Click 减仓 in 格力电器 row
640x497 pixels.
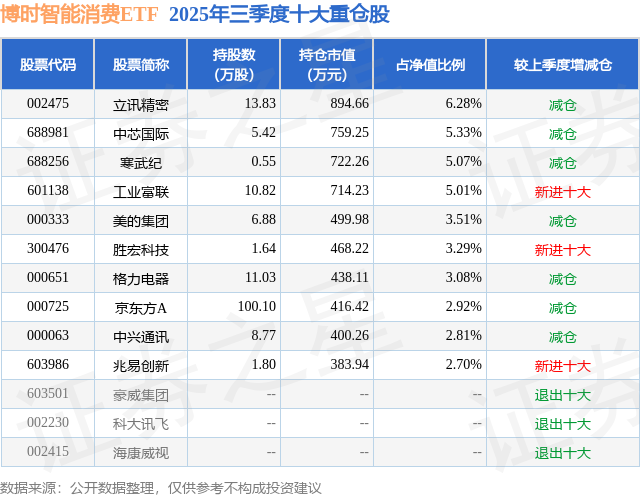pyautogui.click(x=563, y=279)
